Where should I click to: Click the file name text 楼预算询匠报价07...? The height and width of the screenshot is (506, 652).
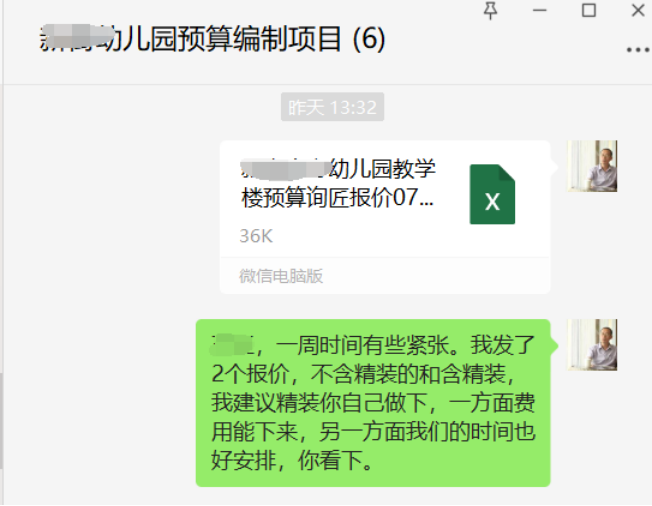click(x=337, y=198)
